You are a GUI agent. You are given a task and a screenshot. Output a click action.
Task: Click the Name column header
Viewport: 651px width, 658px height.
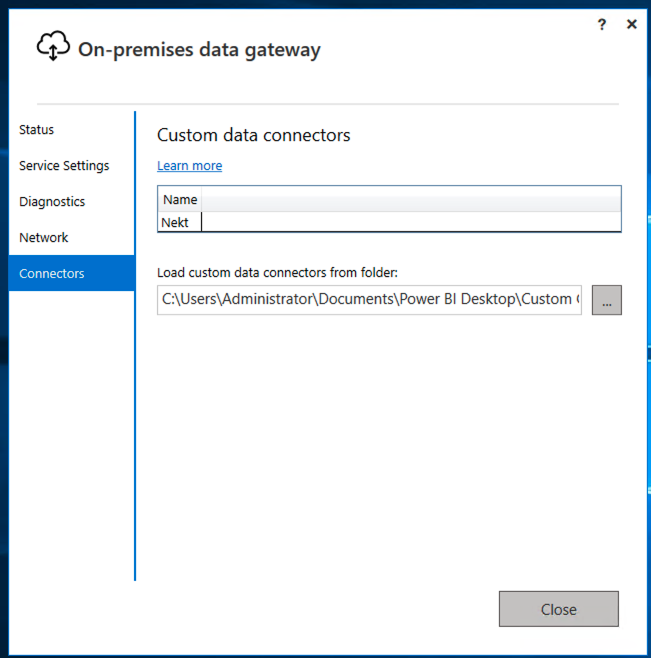click(x=180, y=199)
